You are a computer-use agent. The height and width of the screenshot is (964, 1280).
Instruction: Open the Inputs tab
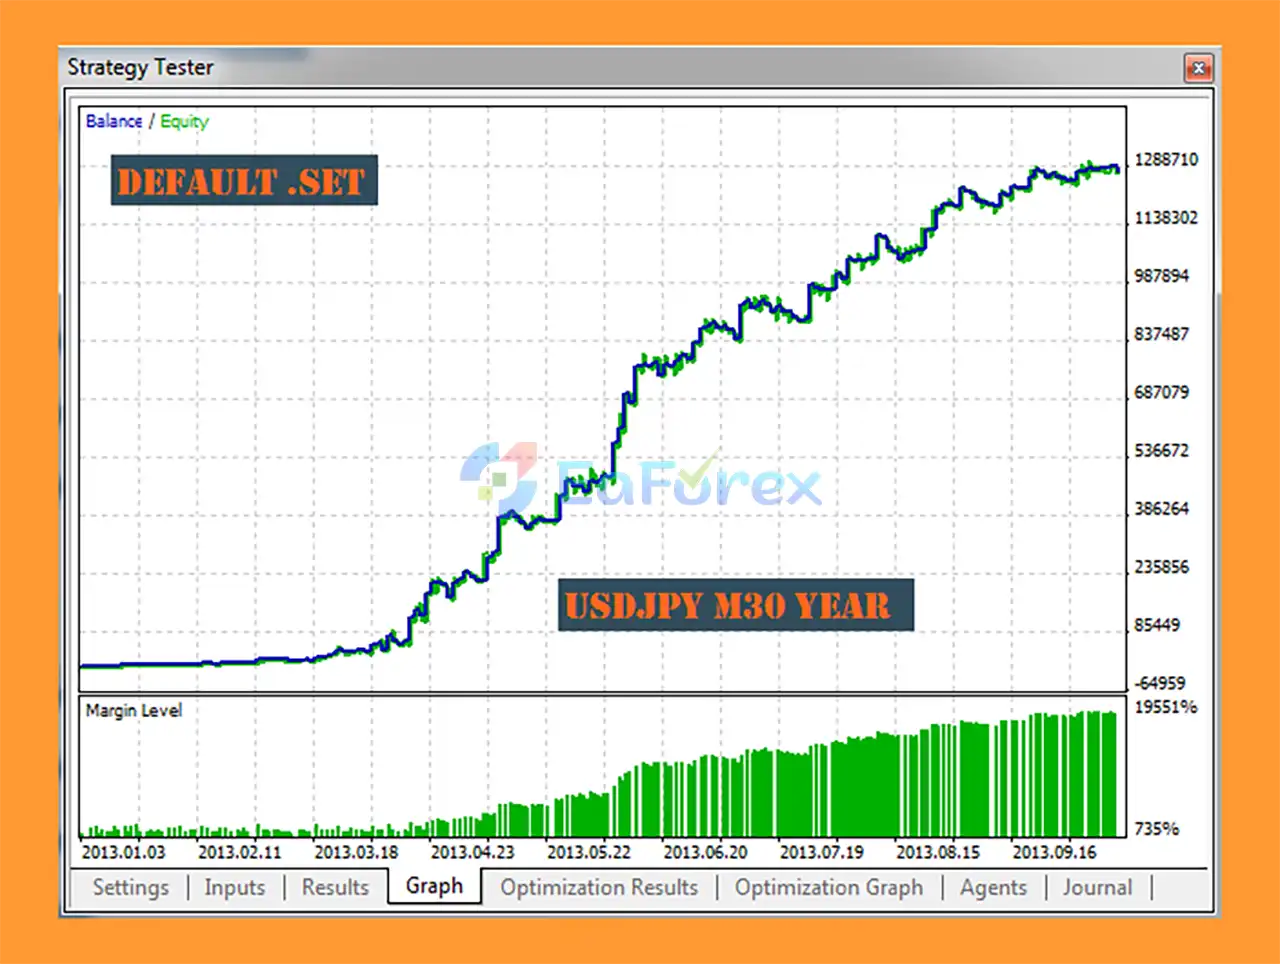(235, 887)
